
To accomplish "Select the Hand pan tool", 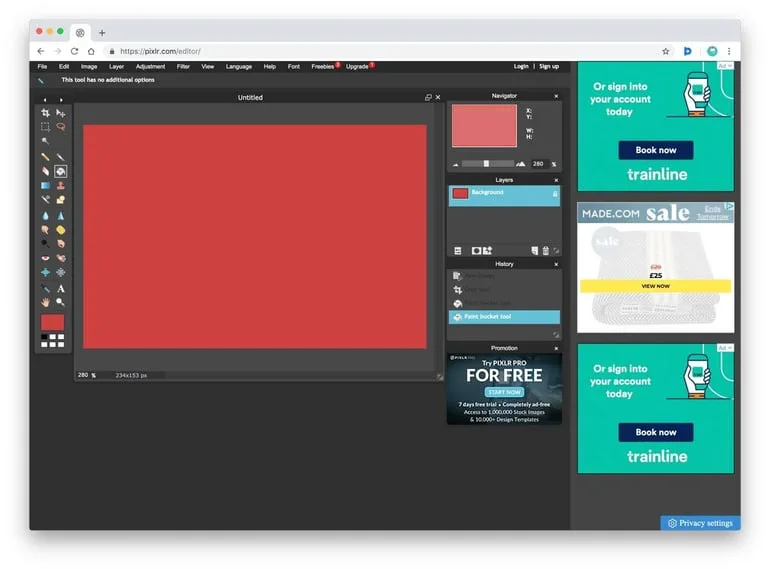I will click(45, 302).
